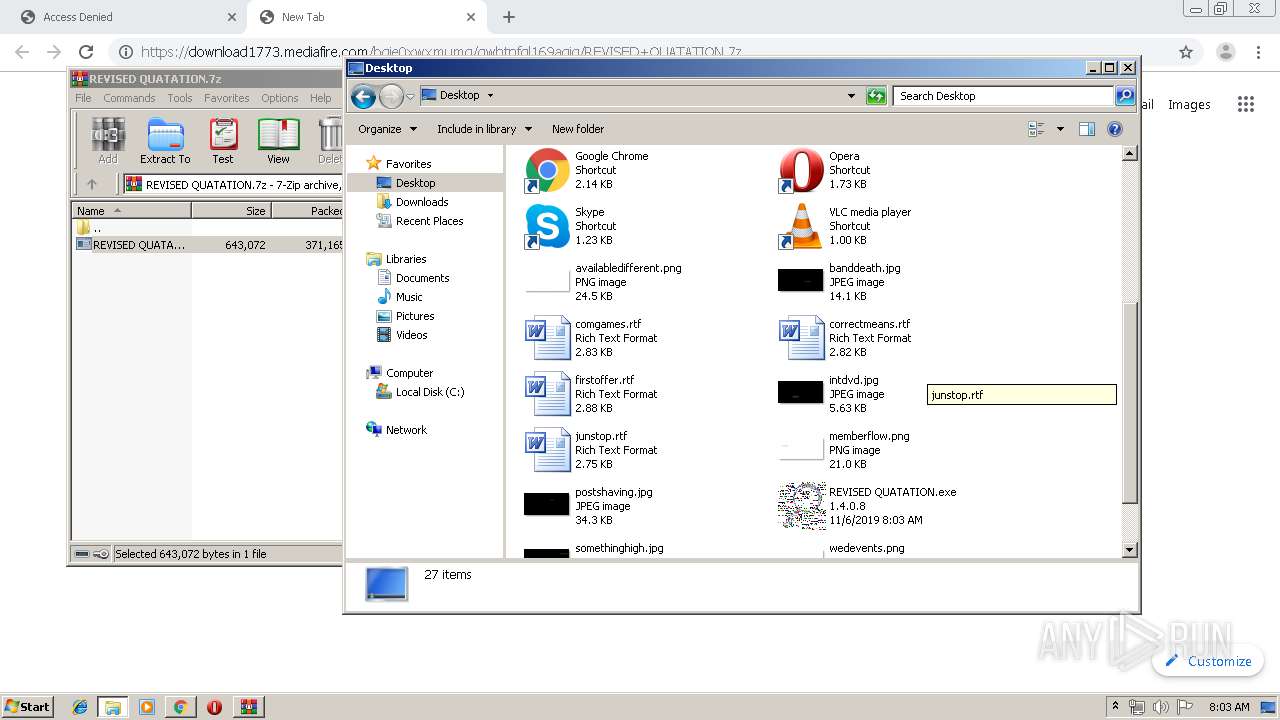The height and width of the screenshot is (720, 1280).
Task: Open Chrome from the taskbar
Action: coord(180,707)
